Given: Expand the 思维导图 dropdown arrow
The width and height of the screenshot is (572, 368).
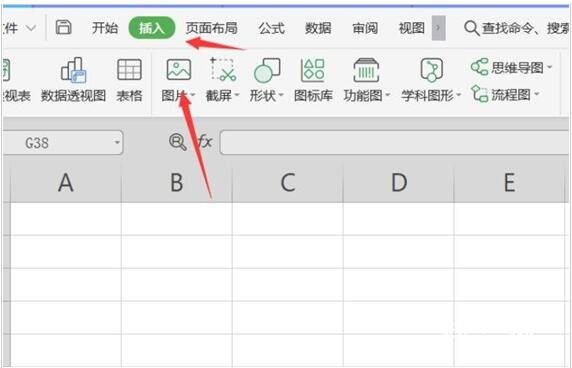Looking at the screenshot, I should (x=549, y=67).
